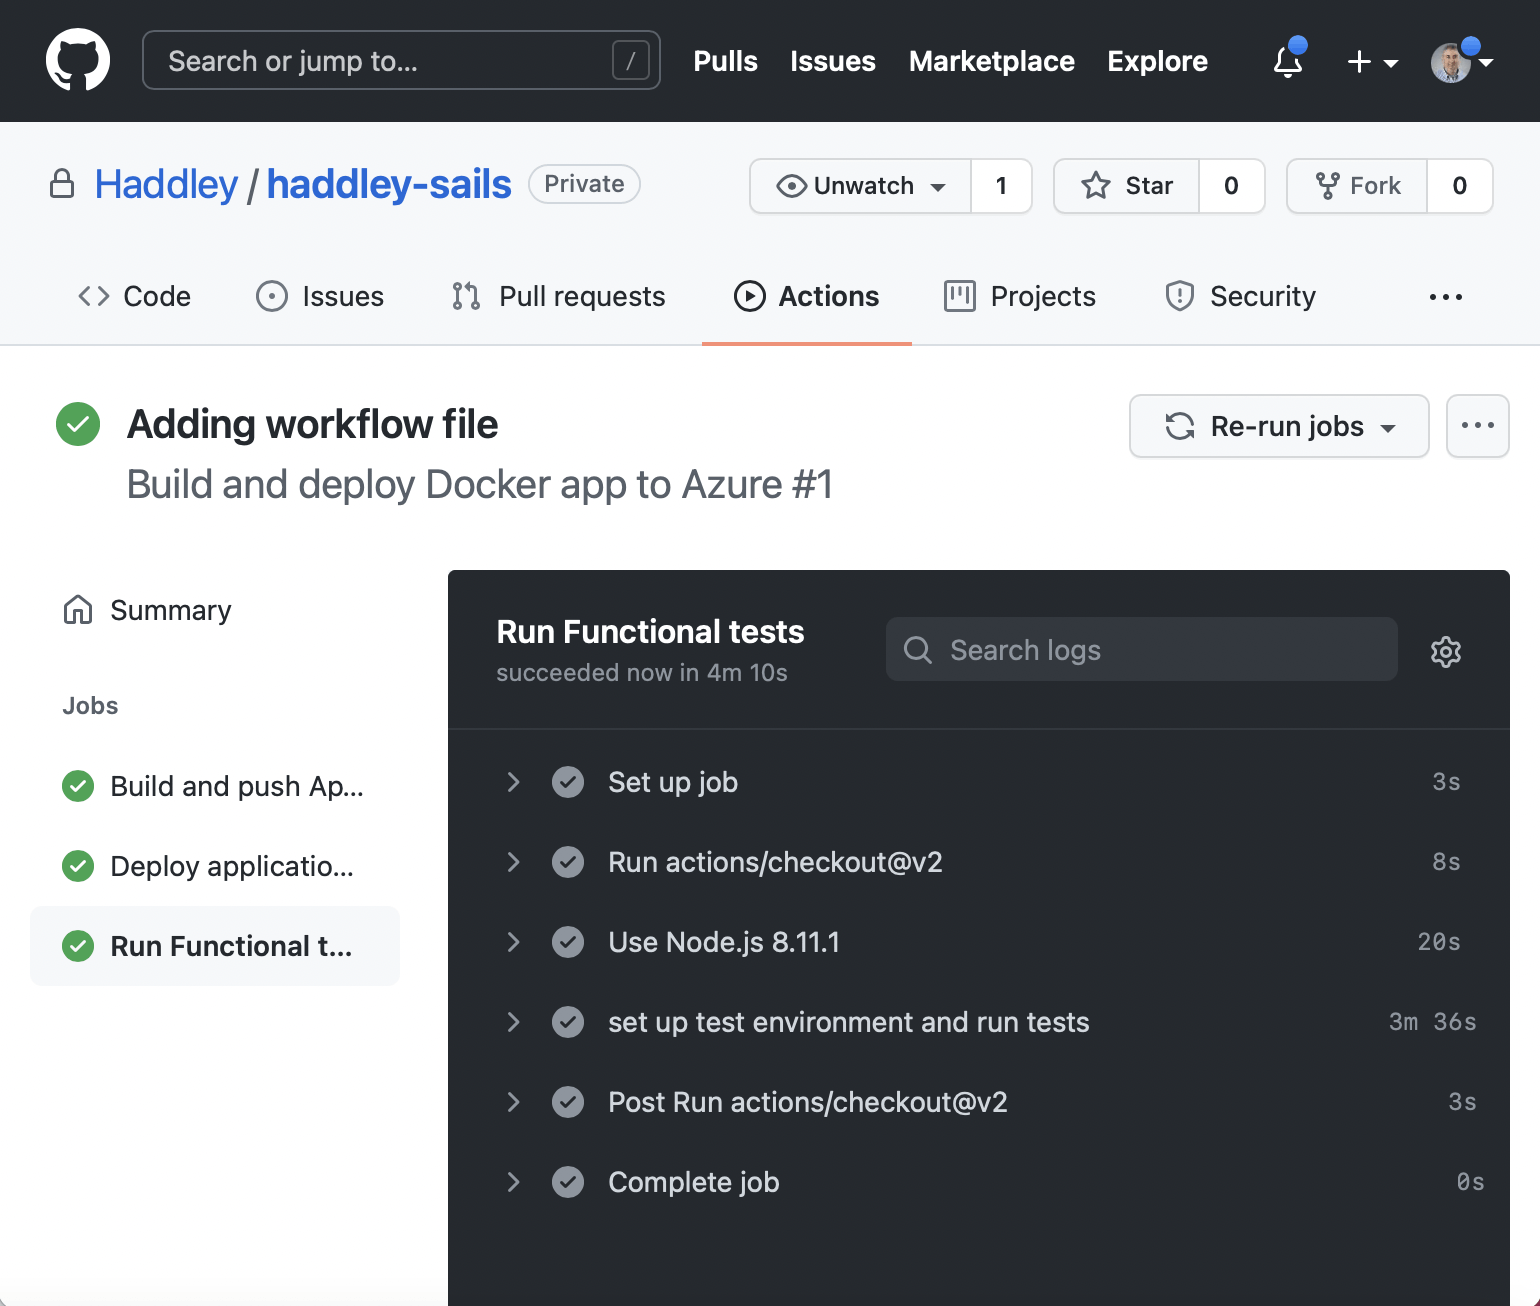
Task: Star the haddley-sails repository
Action: [x=1127, y=186]
